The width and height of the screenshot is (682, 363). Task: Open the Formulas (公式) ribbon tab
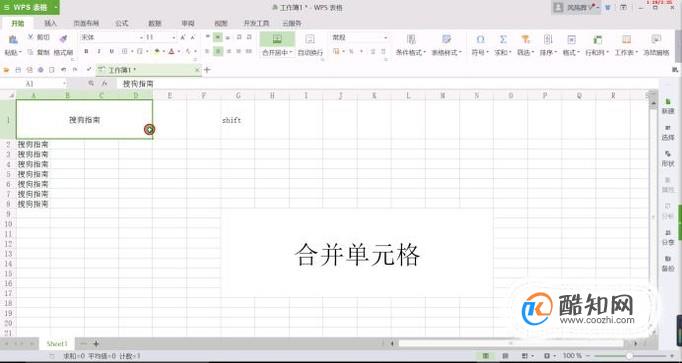point(121,23)
